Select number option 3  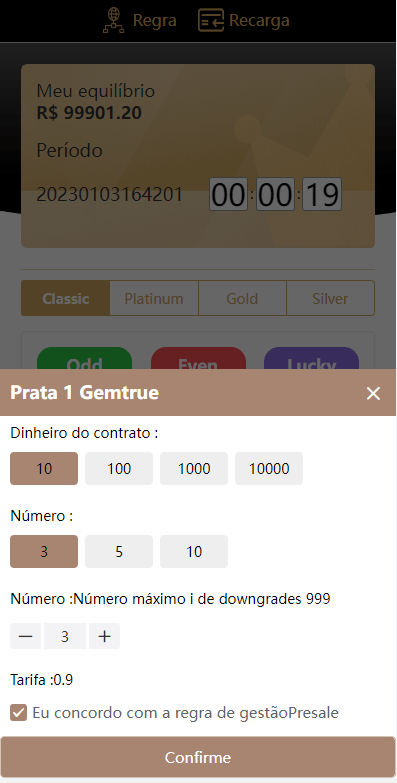(44, 551)
